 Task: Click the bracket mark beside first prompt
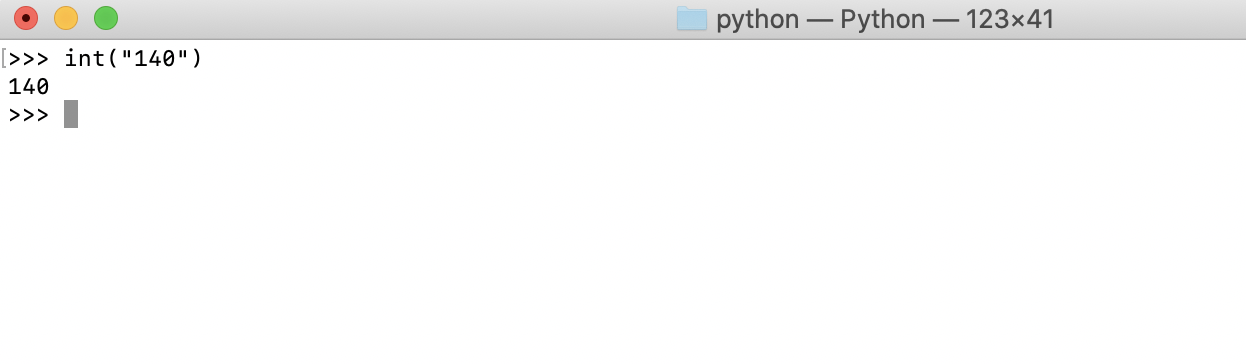[4, 58]
